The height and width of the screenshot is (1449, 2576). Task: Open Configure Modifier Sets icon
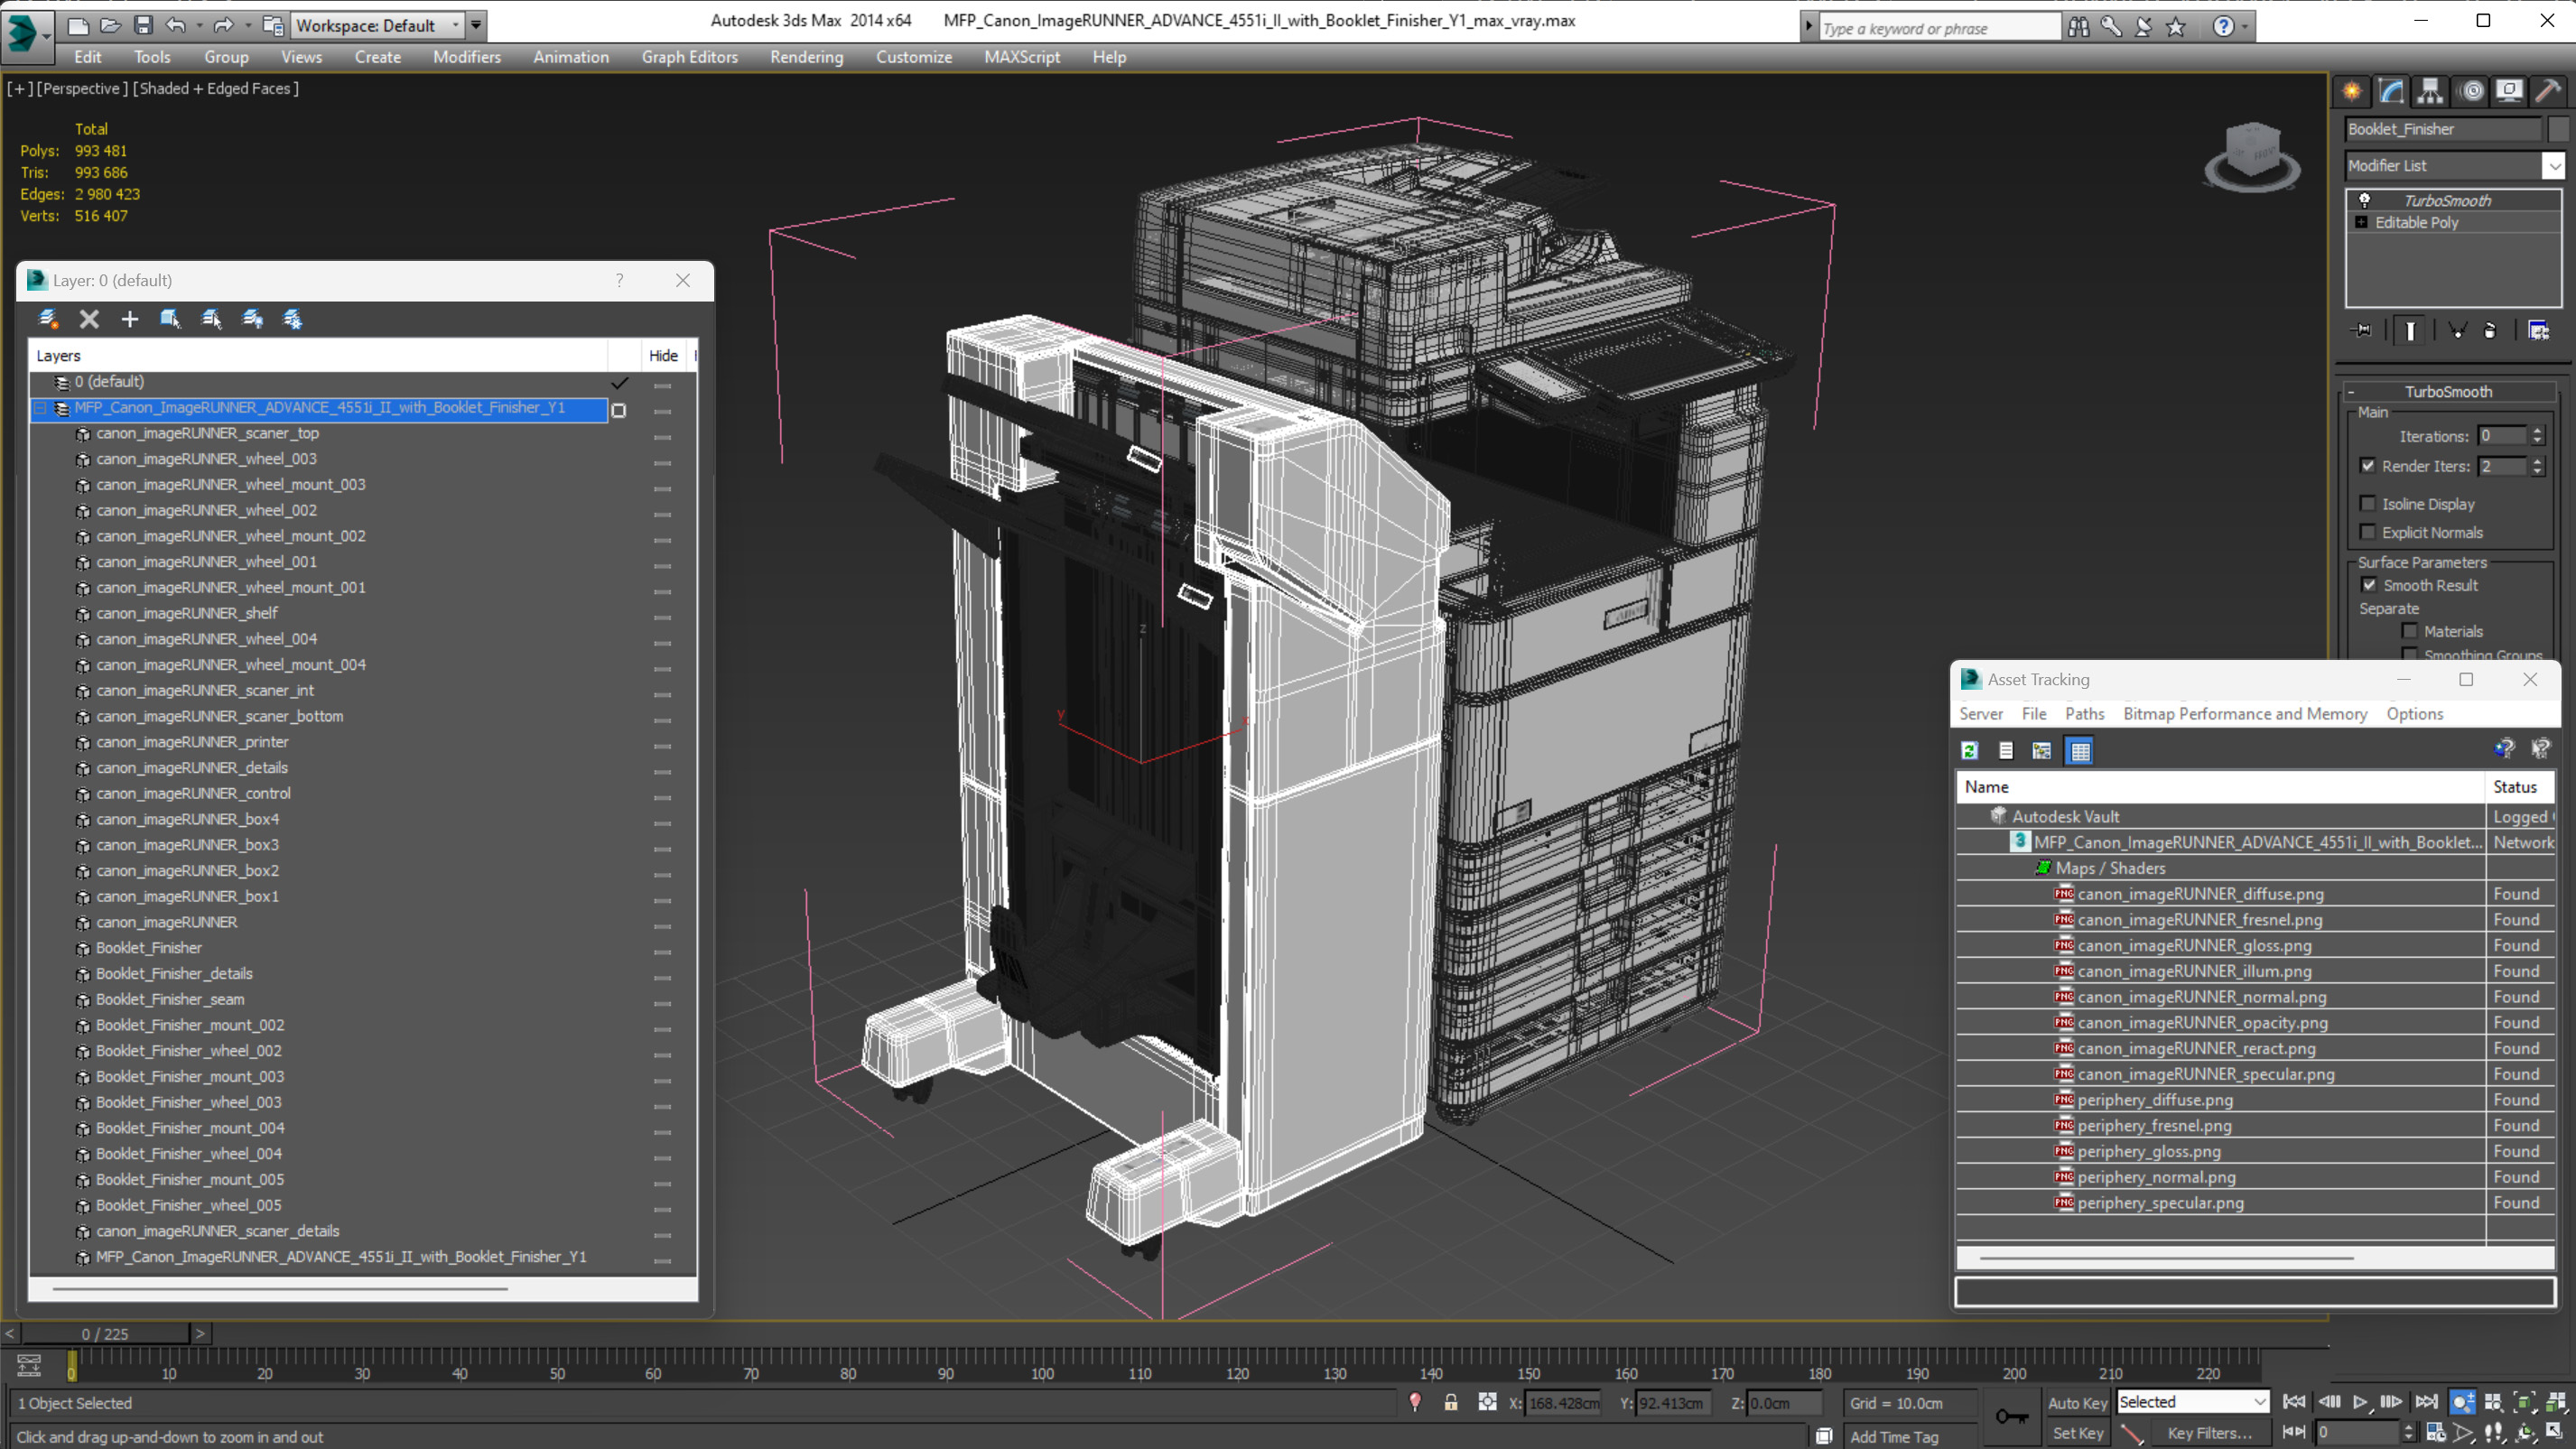(x=2538, y=330)
